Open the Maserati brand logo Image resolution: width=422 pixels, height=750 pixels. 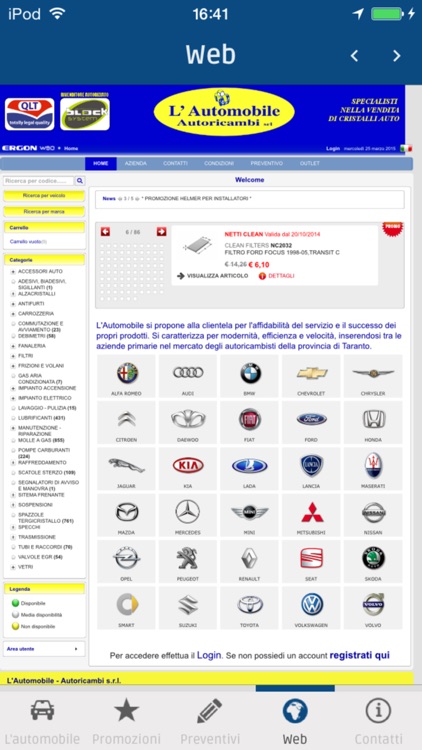coord(373,465)
